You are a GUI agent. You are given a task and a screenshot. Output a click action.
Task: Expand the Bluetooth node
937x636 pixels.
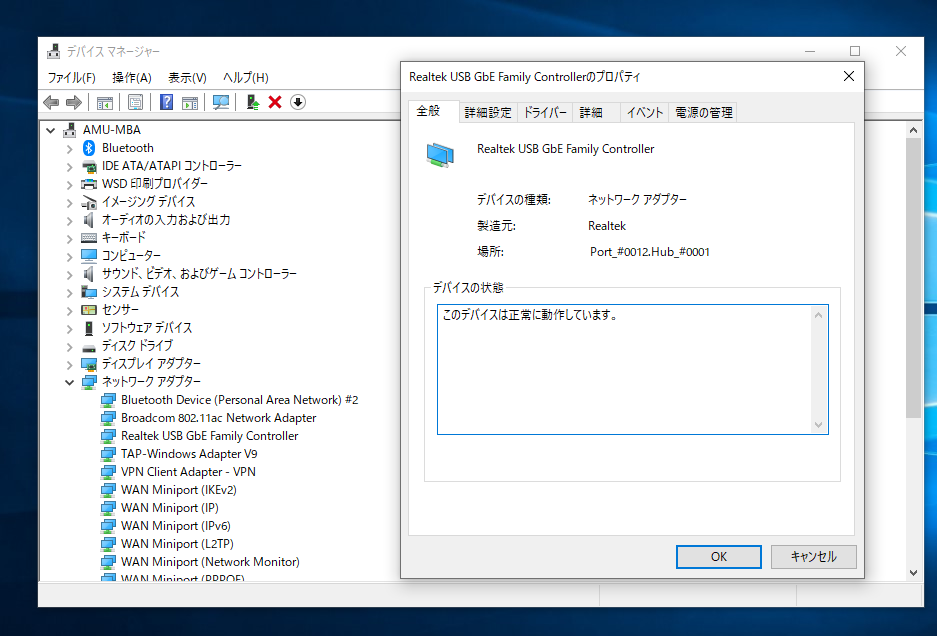(69, 148)
